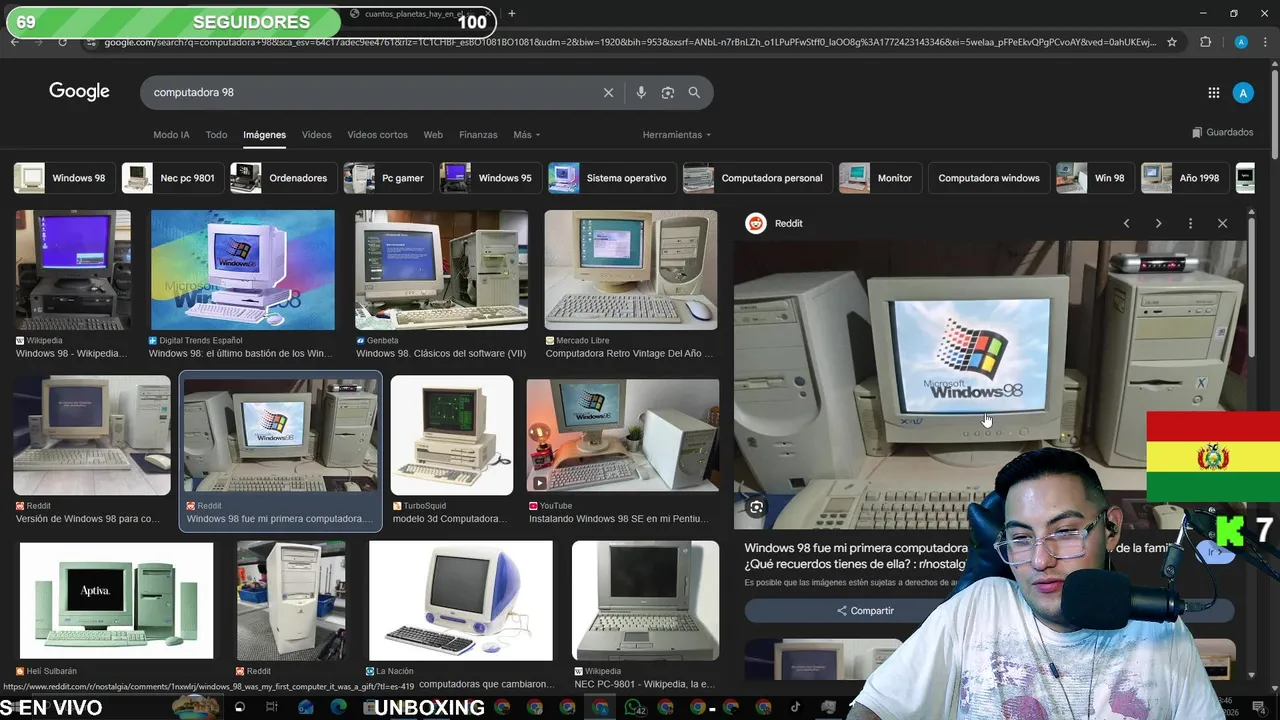
Task: Open Microsoft Edge from the taskbar
Action: click(338, 707)
